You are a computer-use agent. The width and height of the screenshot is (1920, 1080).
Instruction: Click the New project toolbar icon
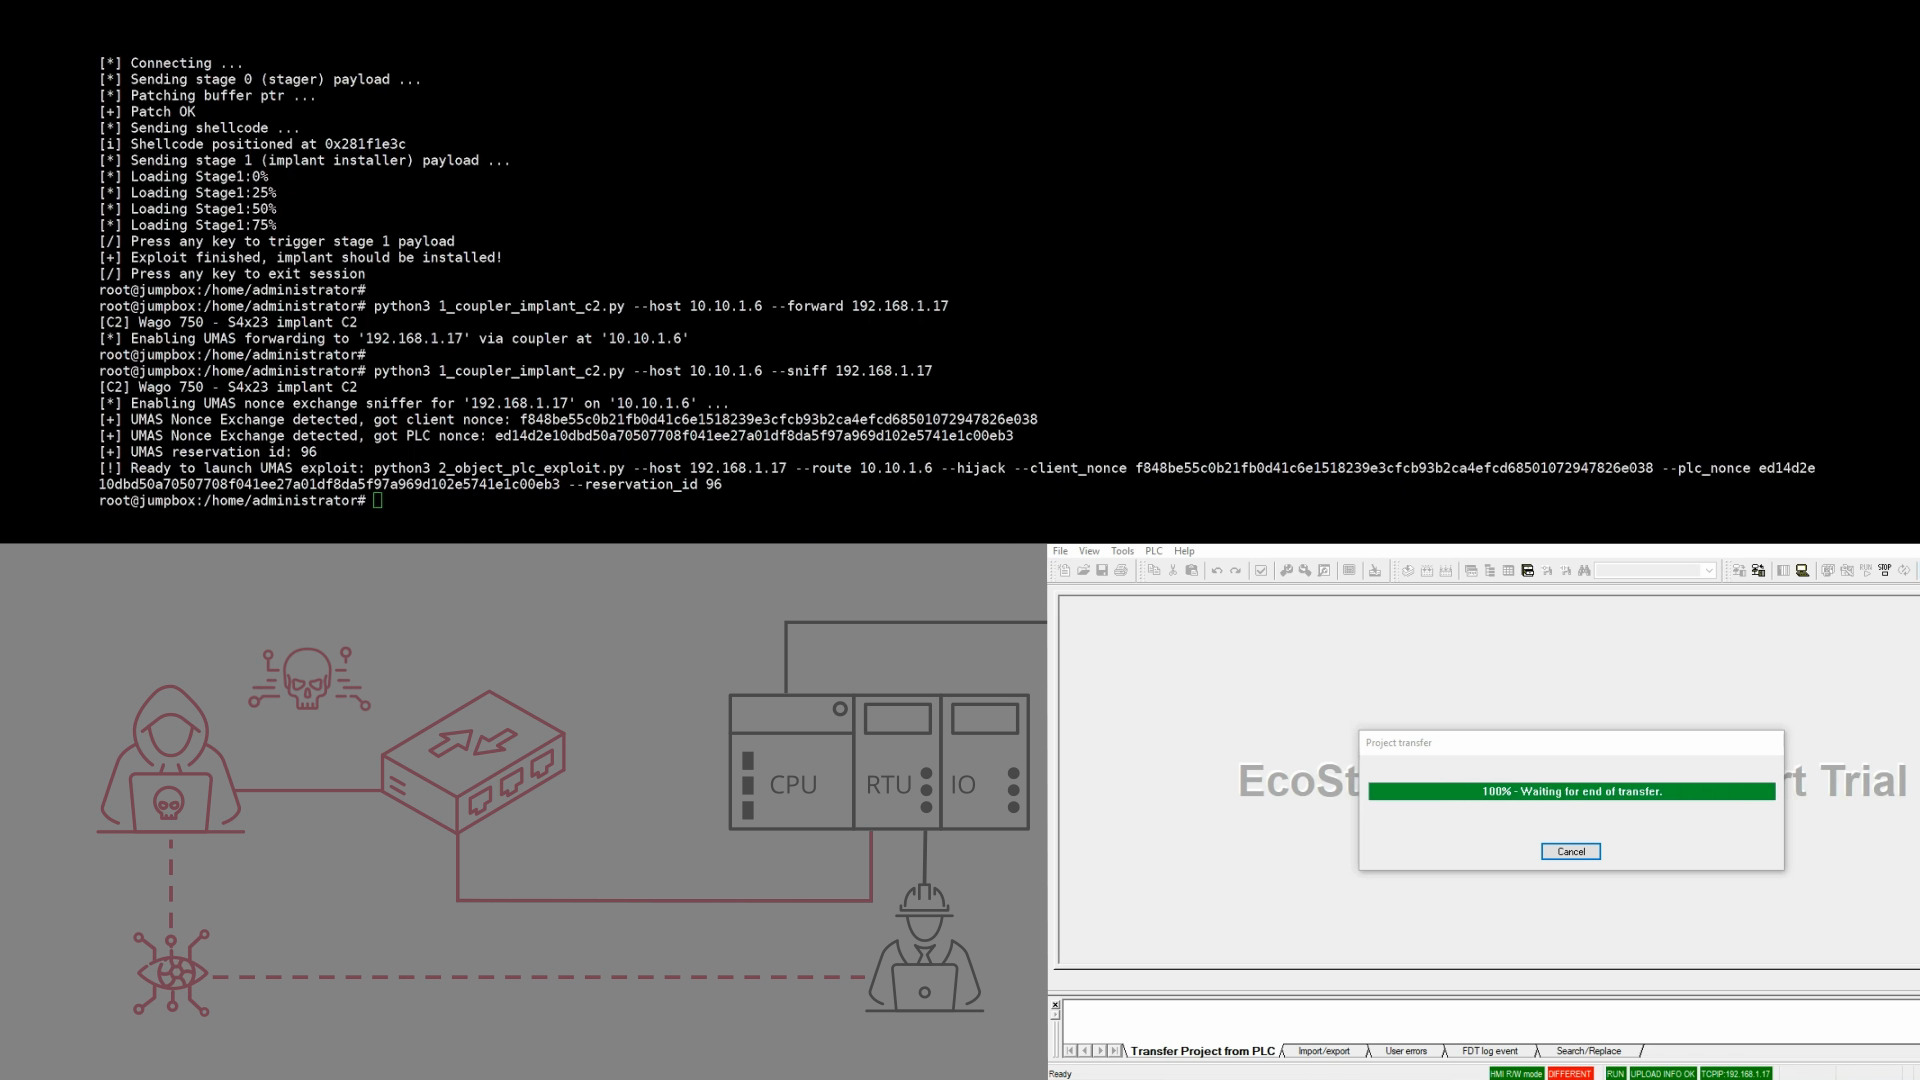[1064, 571]
